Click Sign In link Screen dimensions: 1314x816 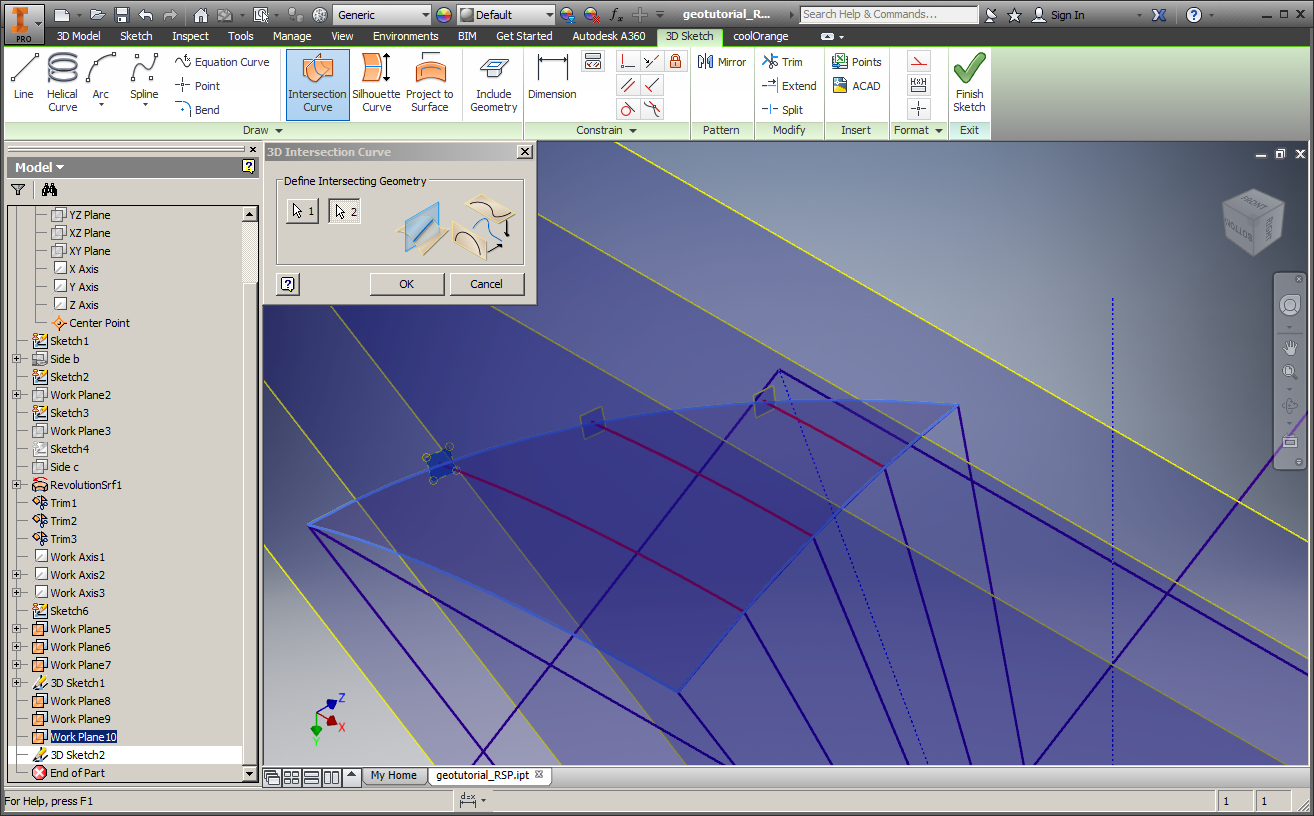coord(1058,15)
